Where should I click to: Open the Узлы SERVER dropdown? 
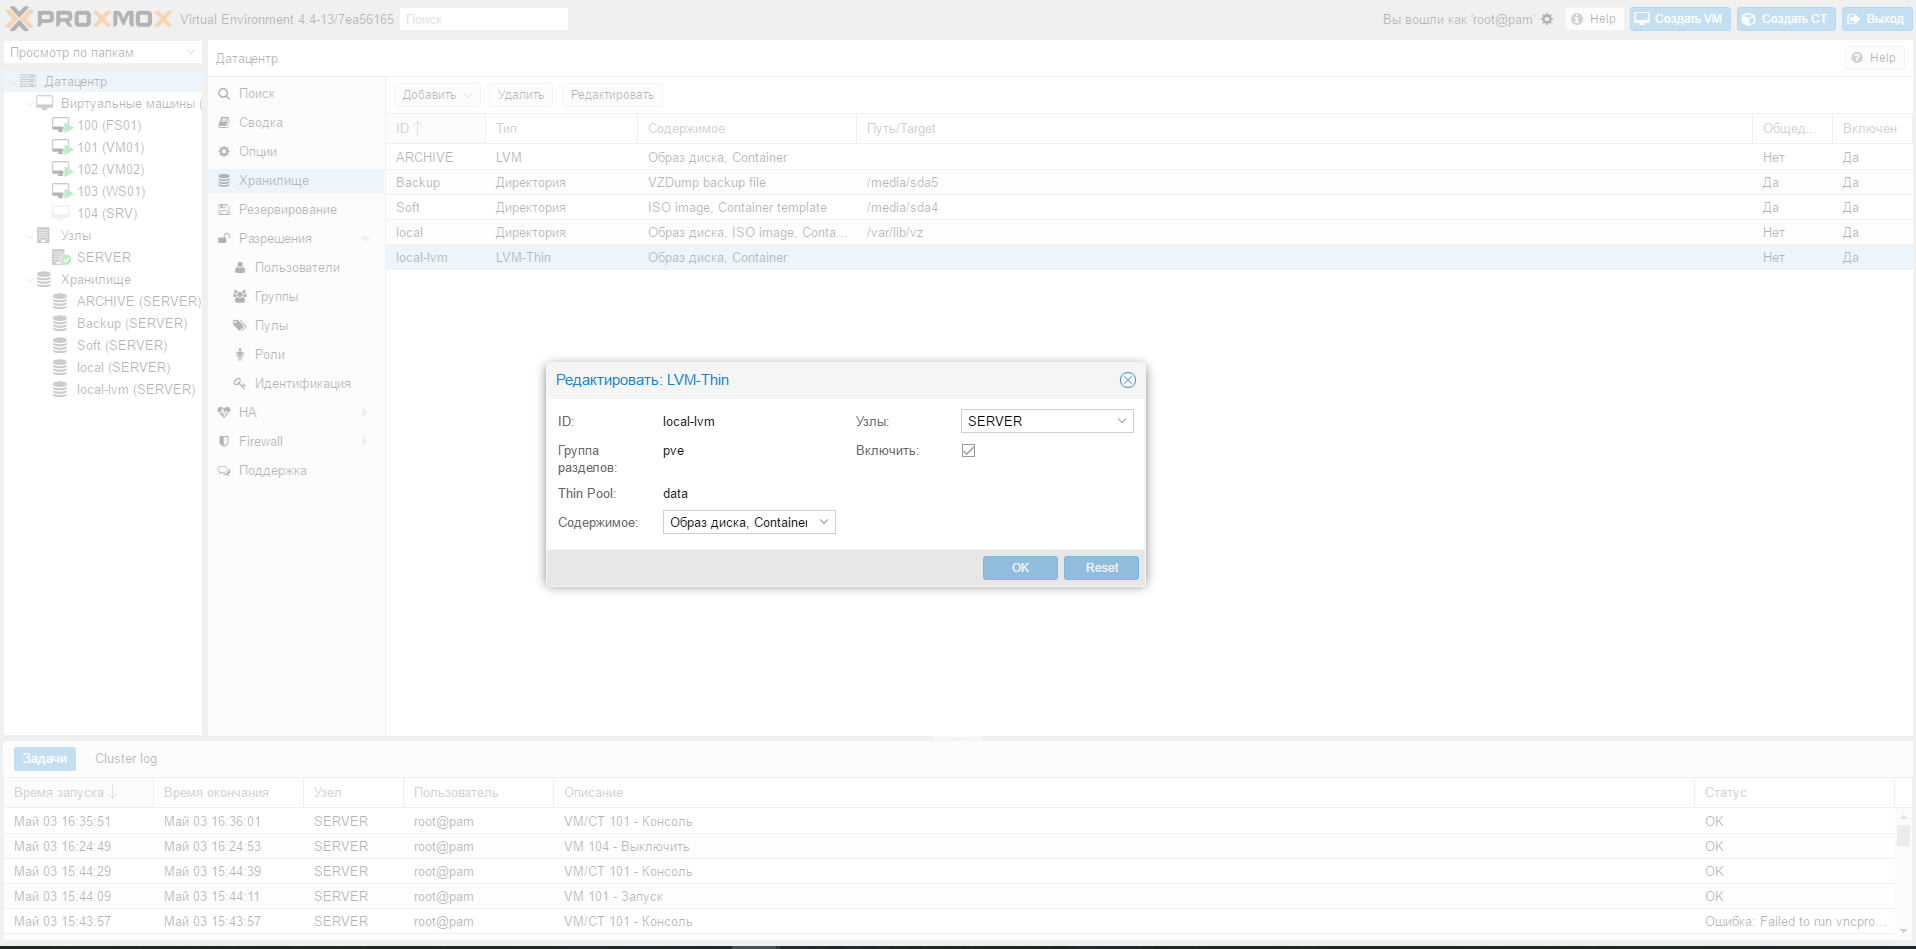coord(1122,421)
